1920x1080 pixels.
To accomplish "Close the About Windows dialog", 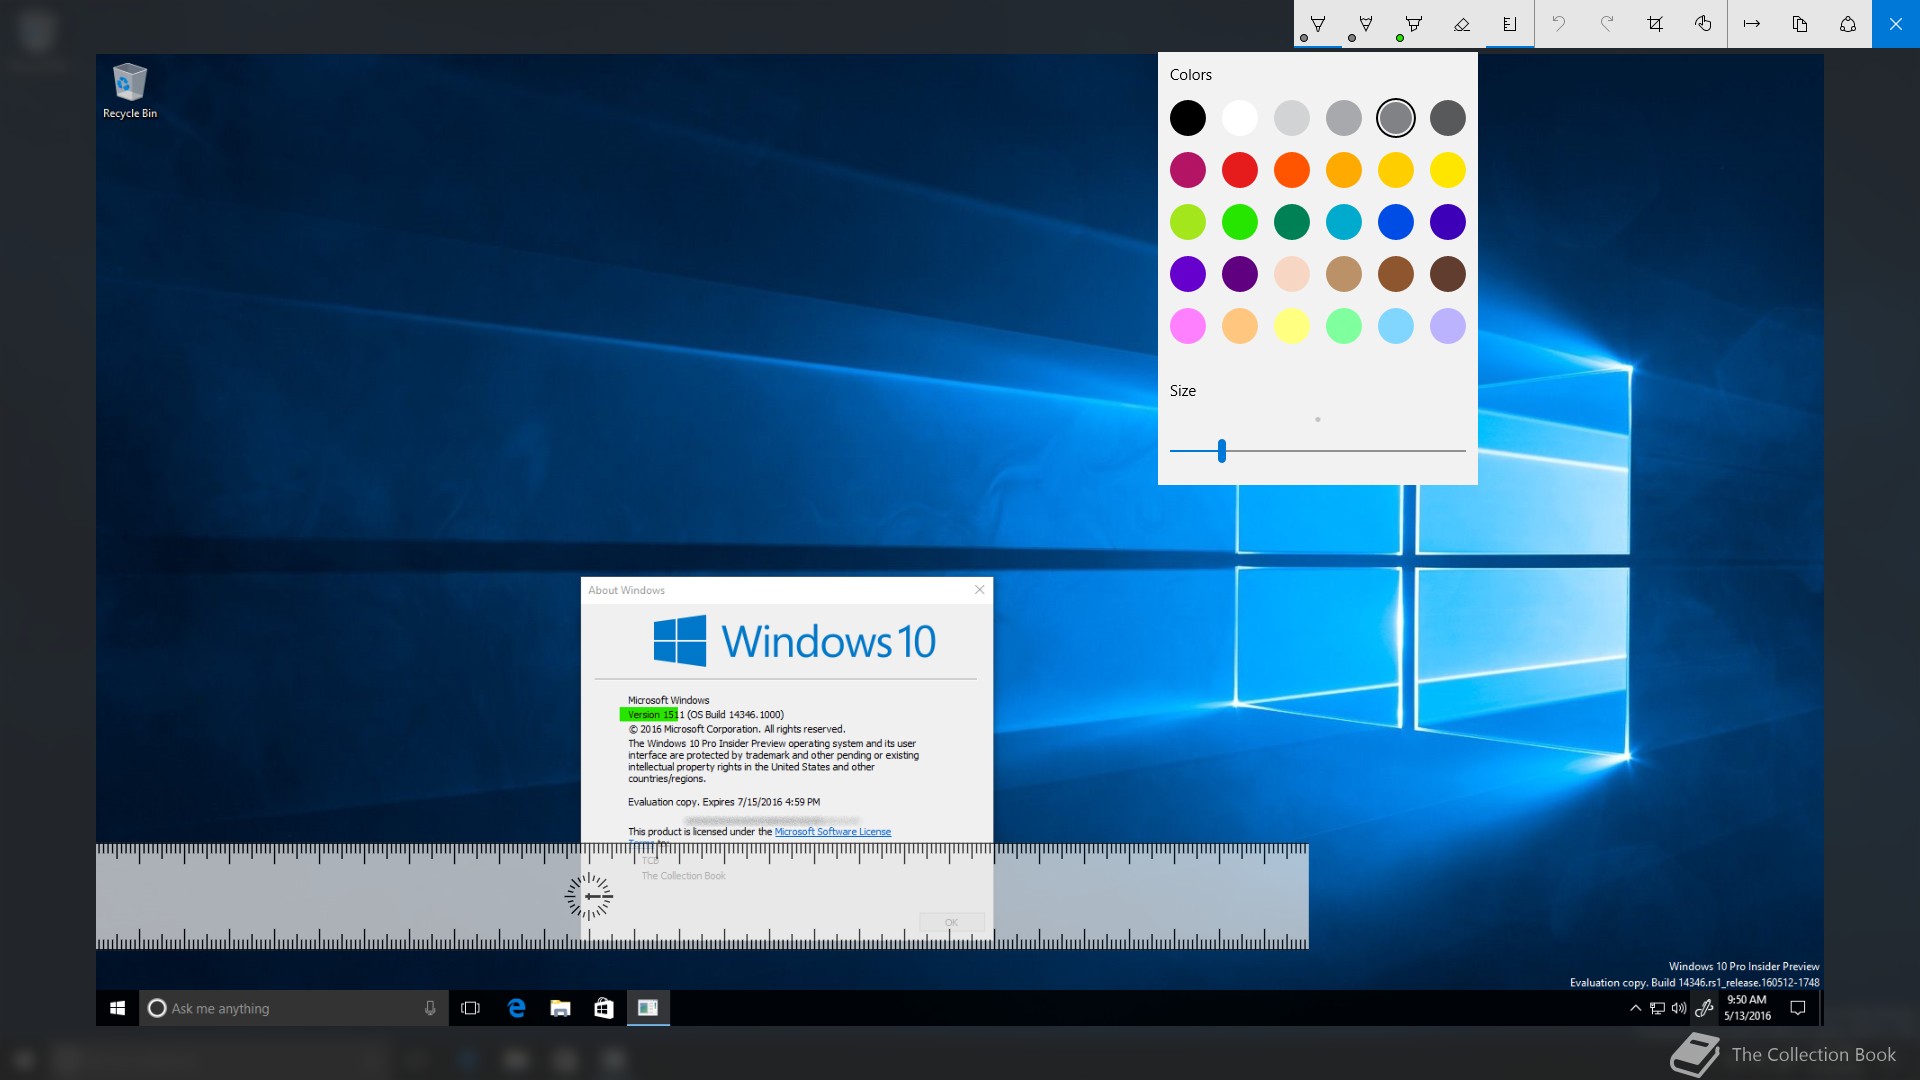I will 980,590.
